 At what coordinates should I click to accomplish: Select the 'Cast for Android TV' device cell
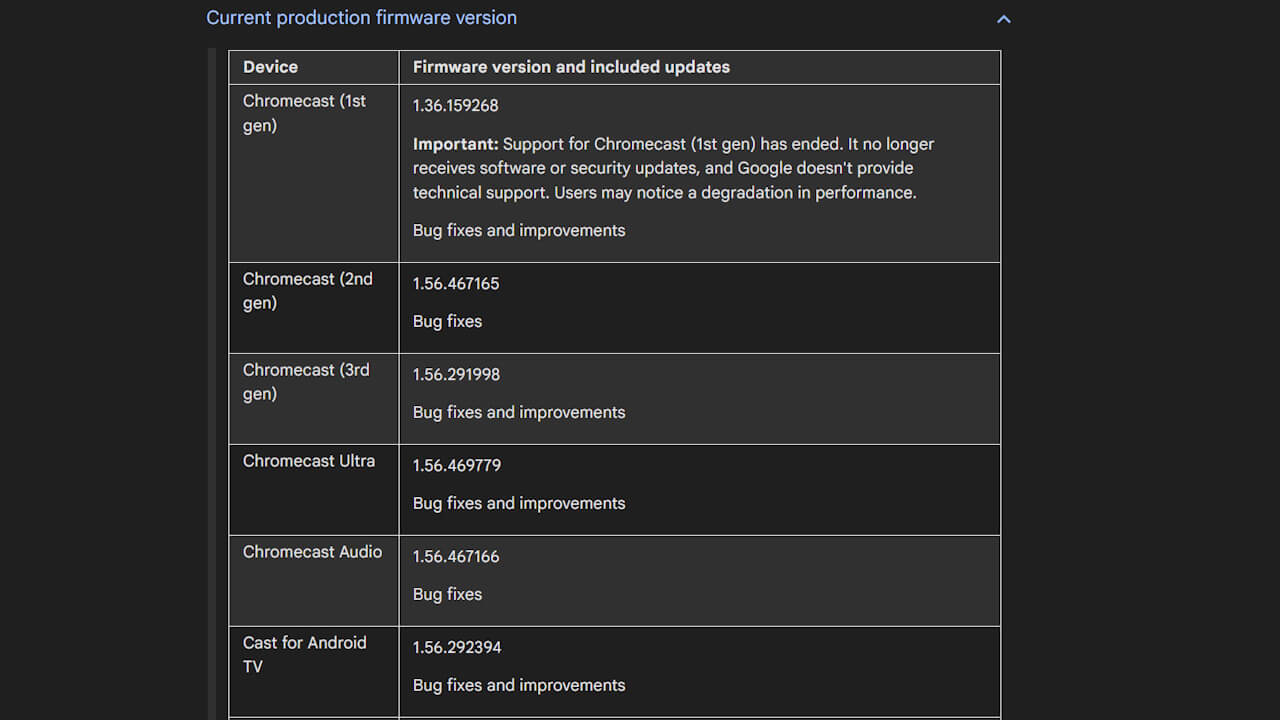304,654
